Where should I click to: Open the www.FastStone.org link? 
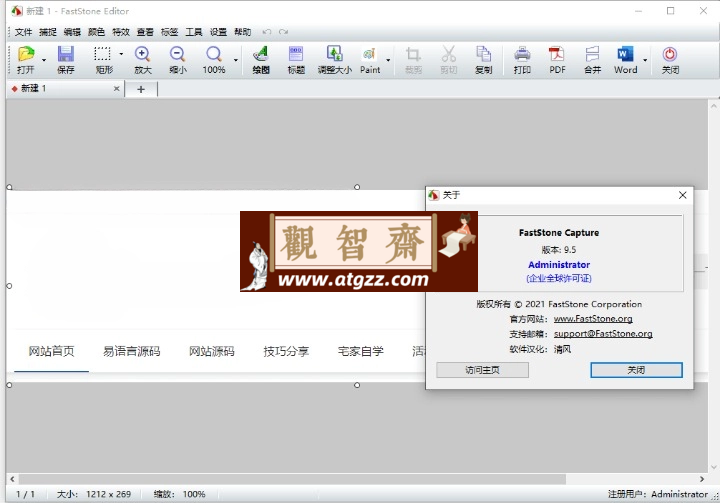[x=593, y=318]
